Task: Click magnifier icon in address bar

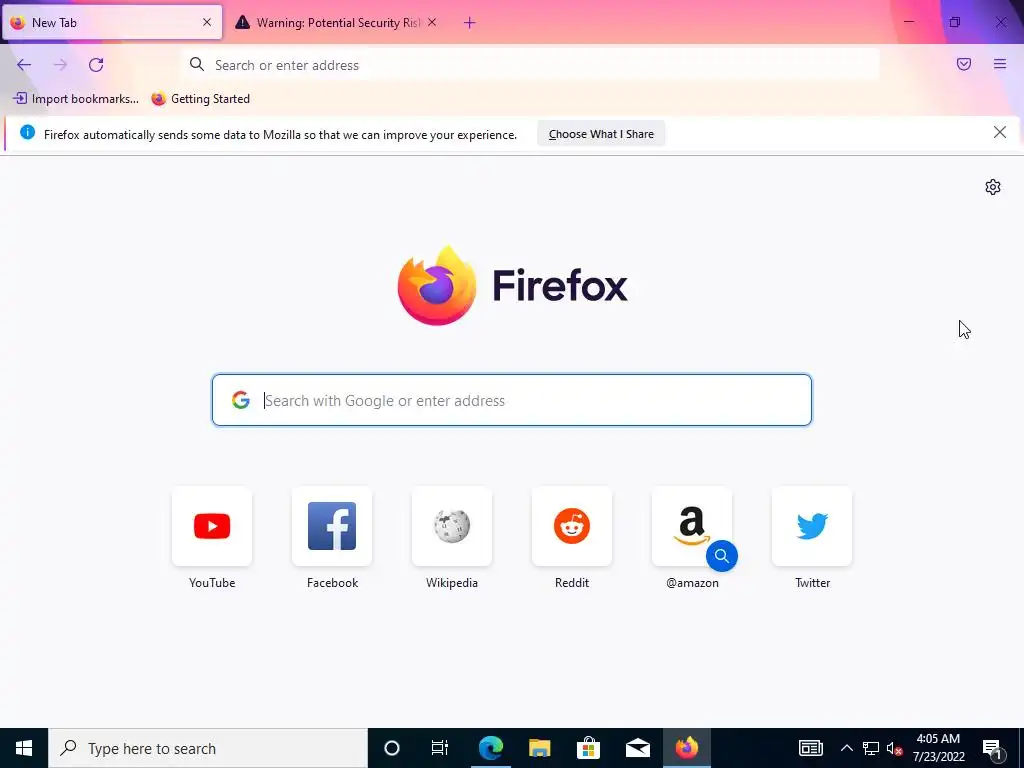Action: (x=197, y=64)
